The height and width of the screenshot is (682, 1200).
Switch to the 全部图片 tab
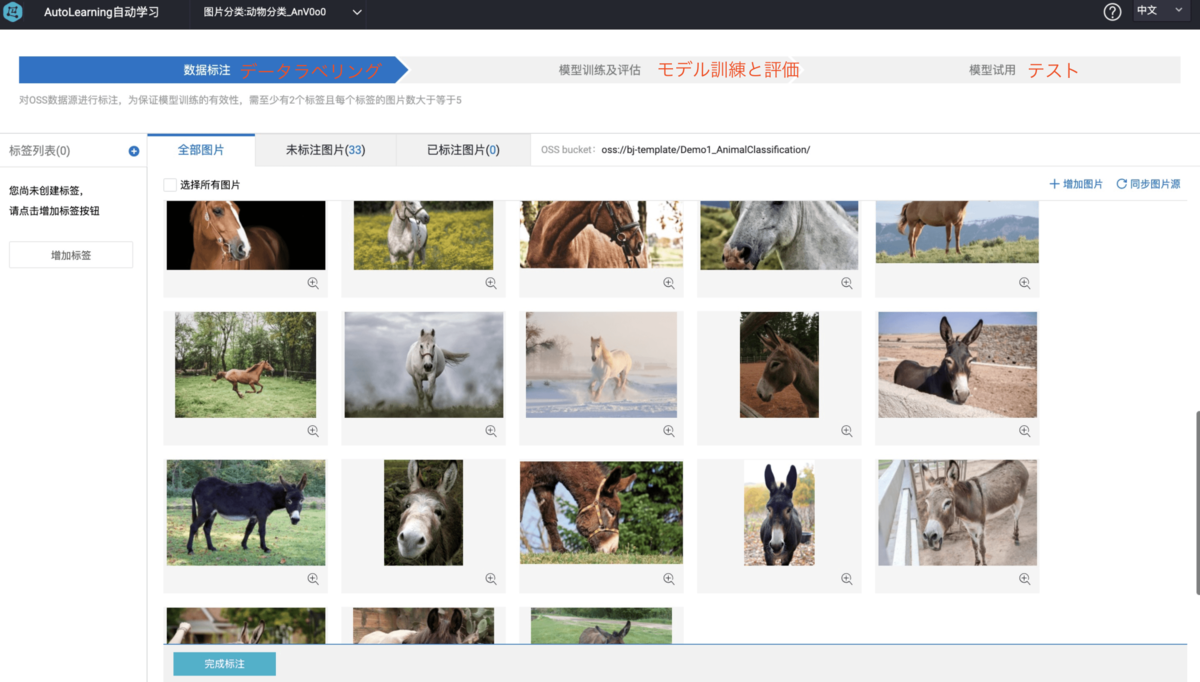point(201,150)
